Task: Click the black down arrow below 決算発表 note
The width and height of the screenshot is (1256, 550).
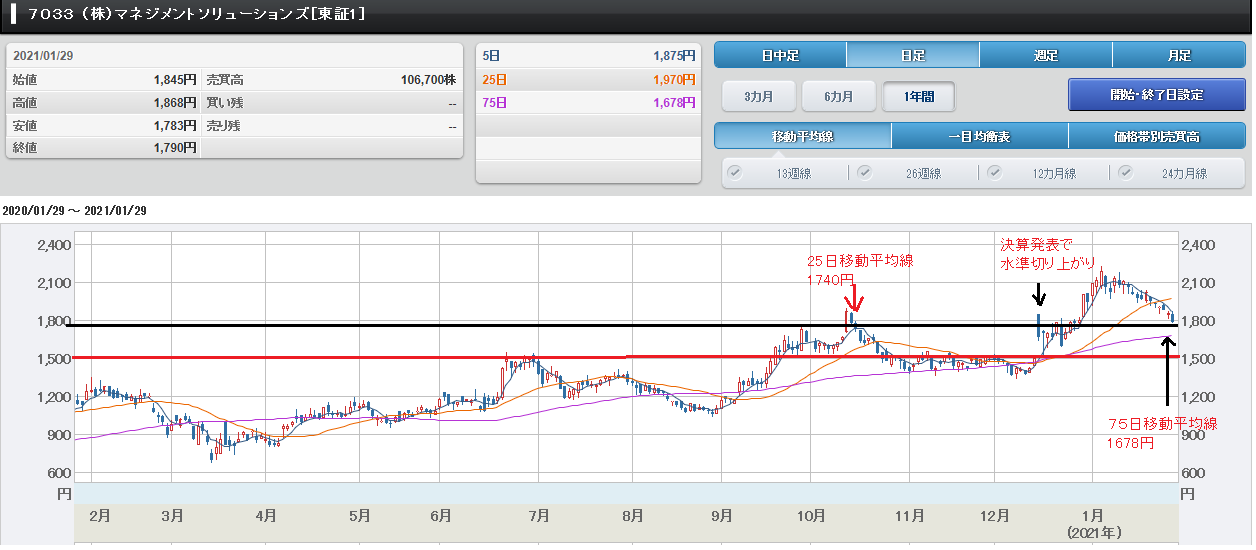Action: (1039, 294)
